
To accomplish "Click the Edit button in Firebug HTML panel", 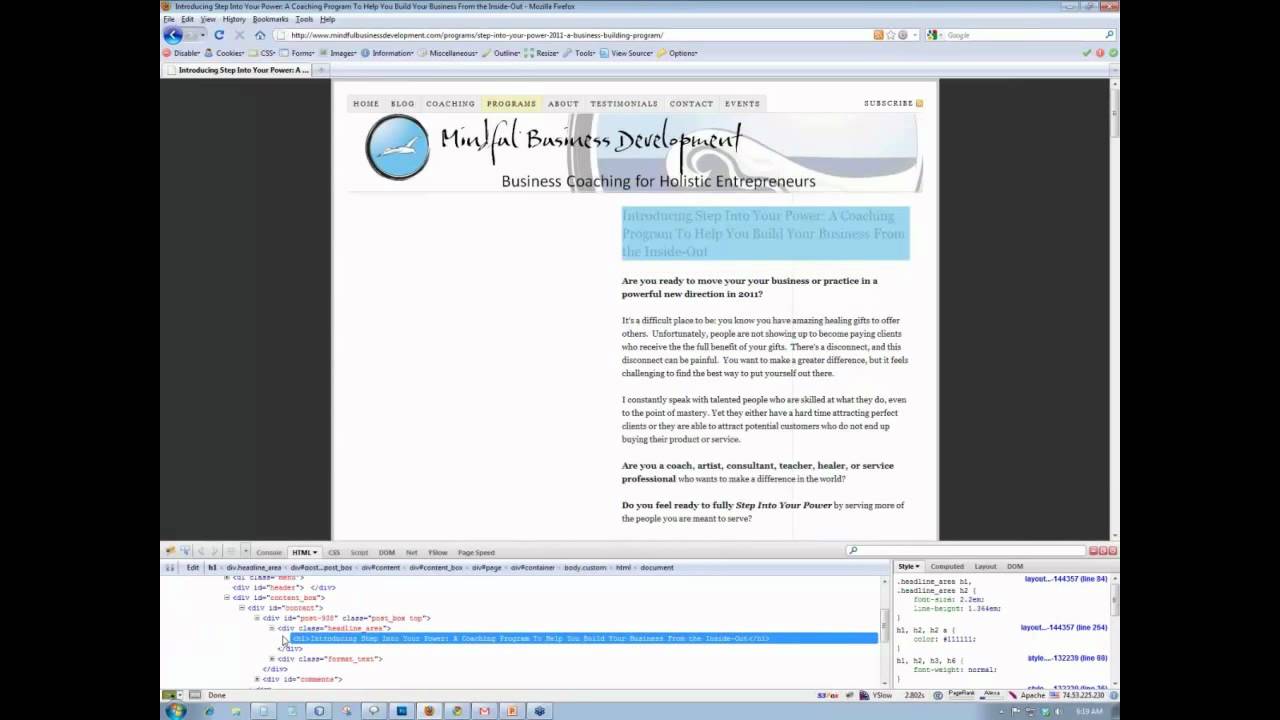I will tap(193, 567).
